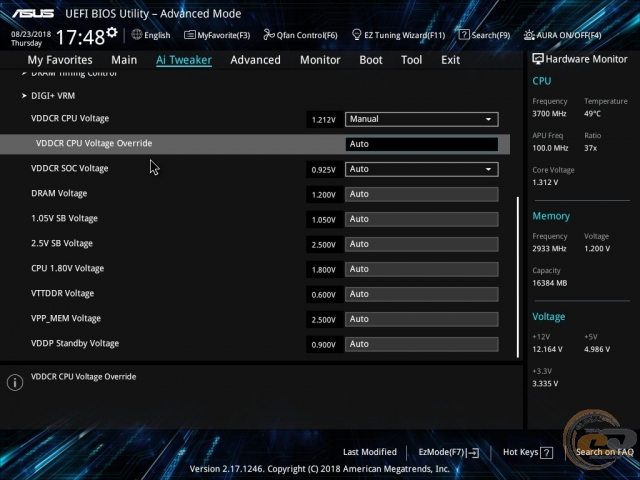Open Hot Keys question mark icon

coord(546,452)
